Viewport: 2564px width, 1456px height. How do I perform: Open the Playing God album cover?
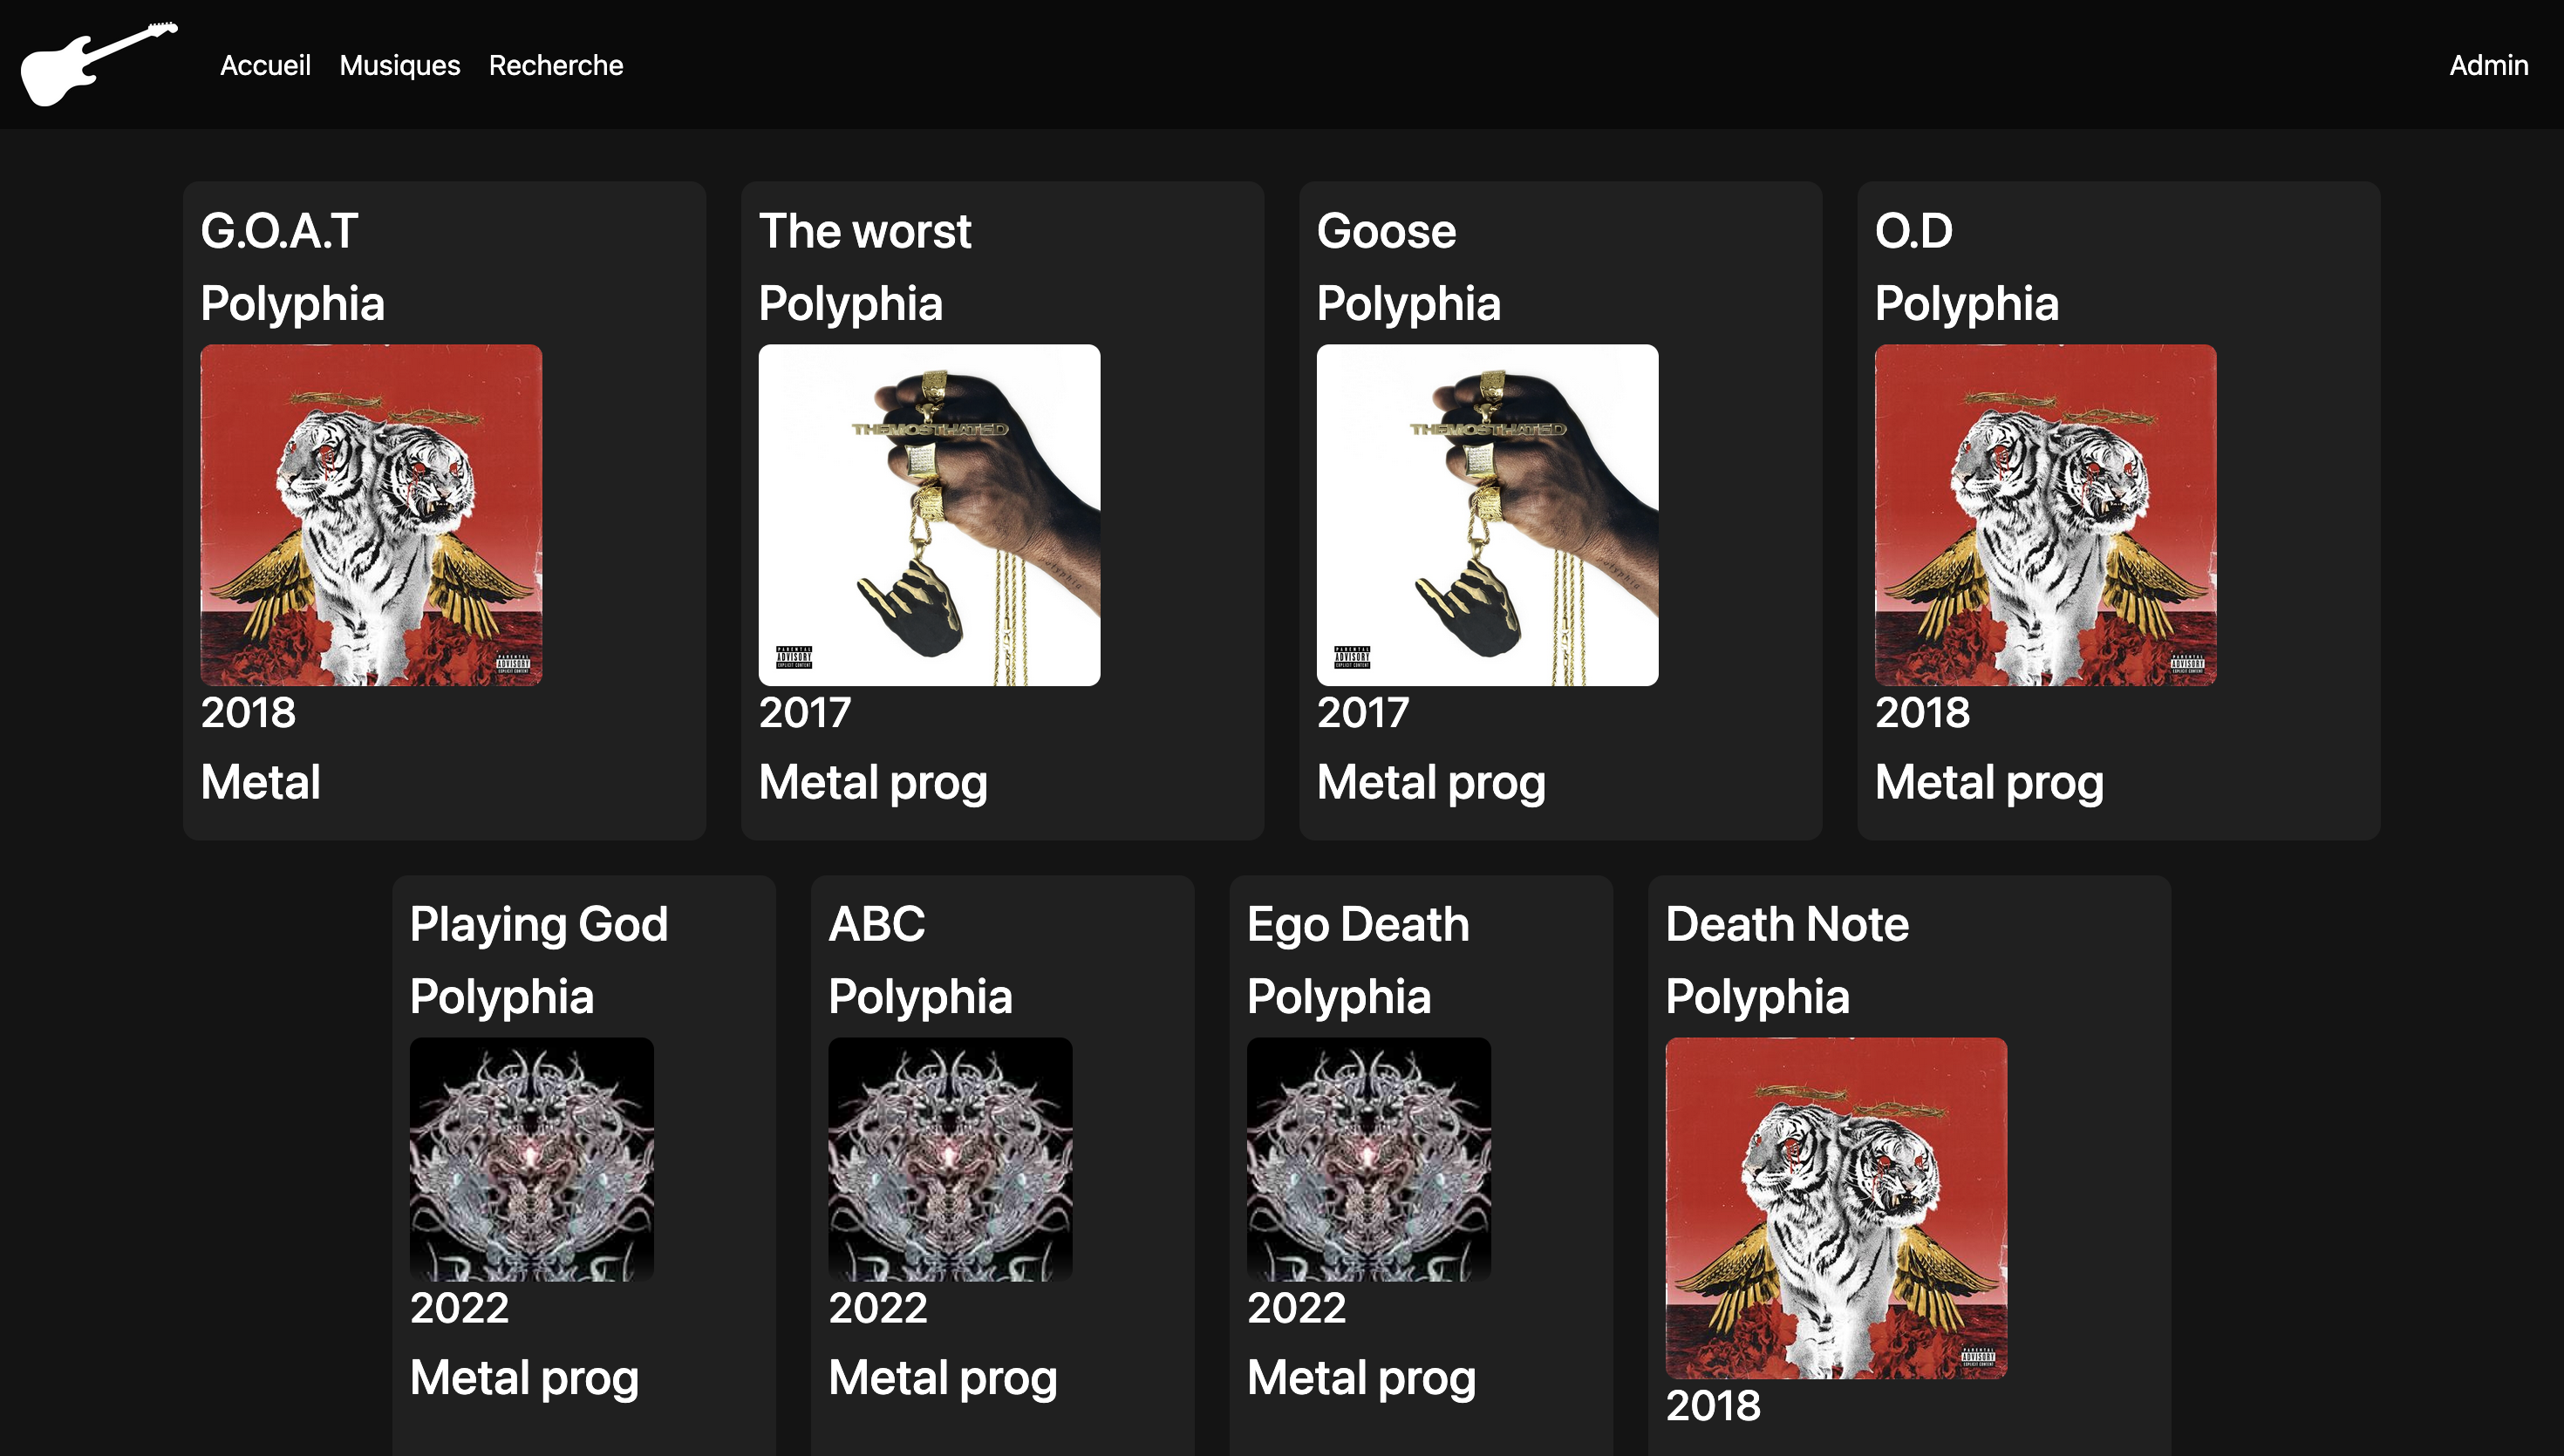pyautogui.click(x=532, y=1160)
